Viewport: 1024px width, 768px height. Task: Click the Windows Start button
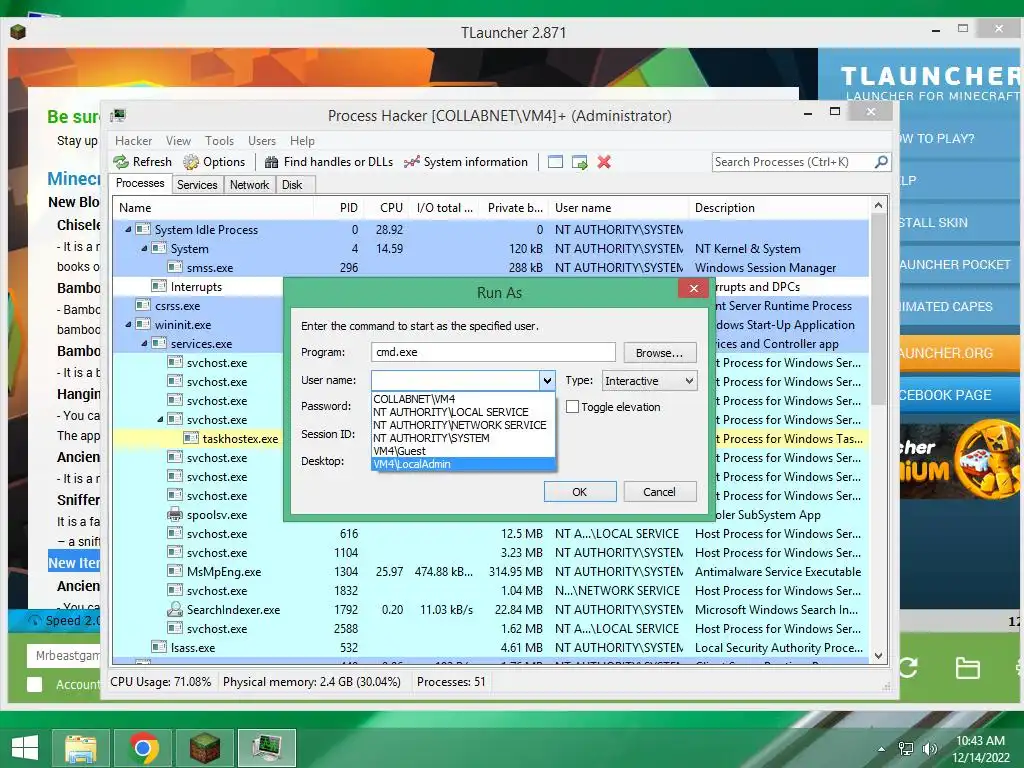[25, 748]
